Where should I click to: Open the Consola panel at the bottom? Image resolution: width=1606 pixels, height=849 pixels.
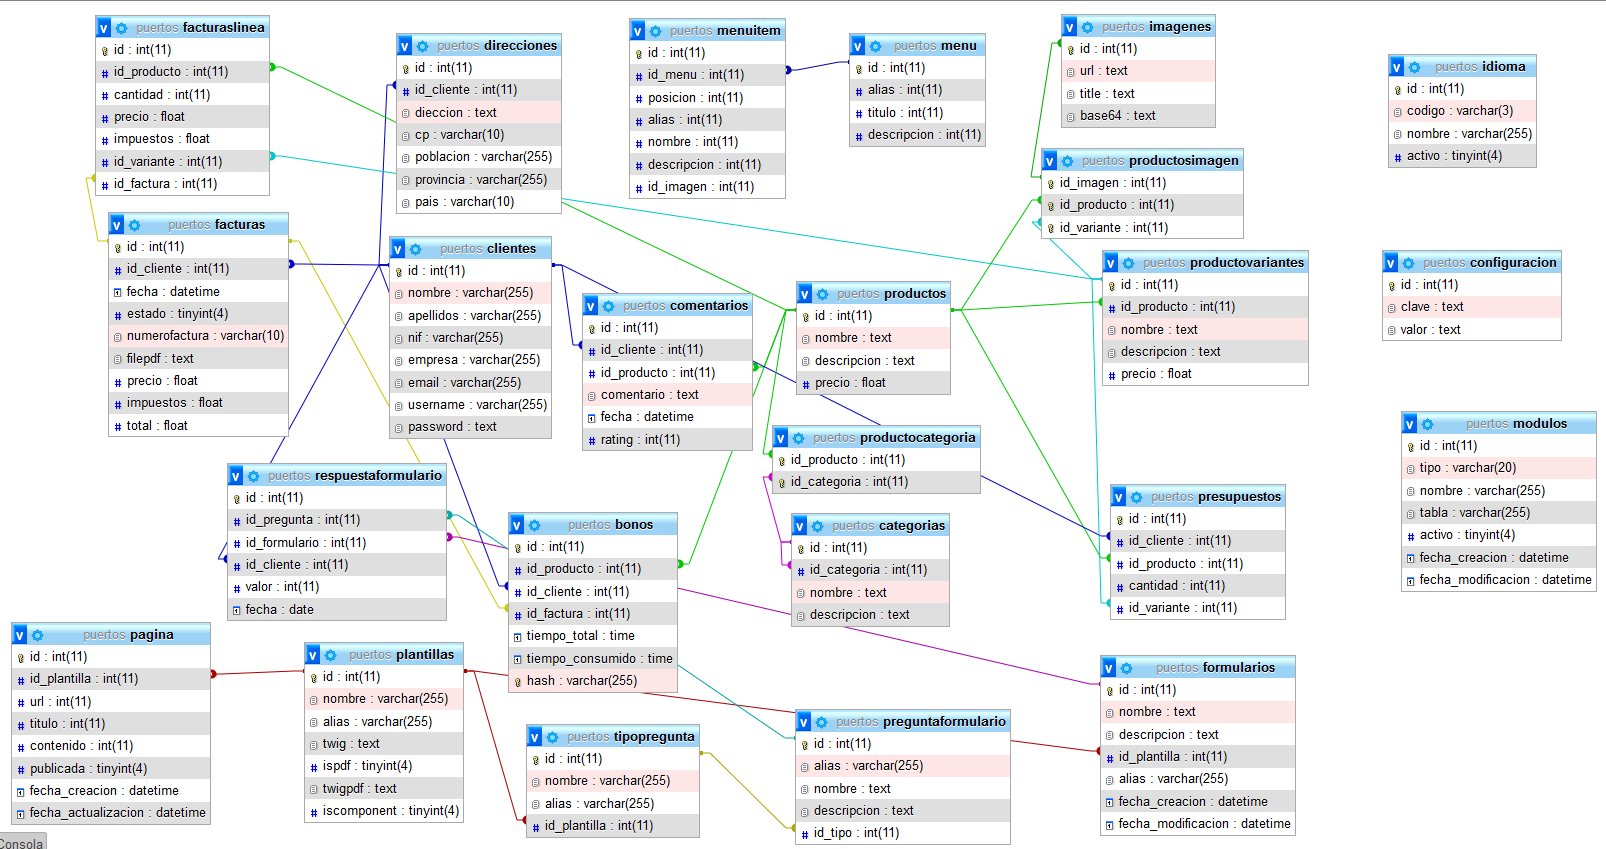21,843
